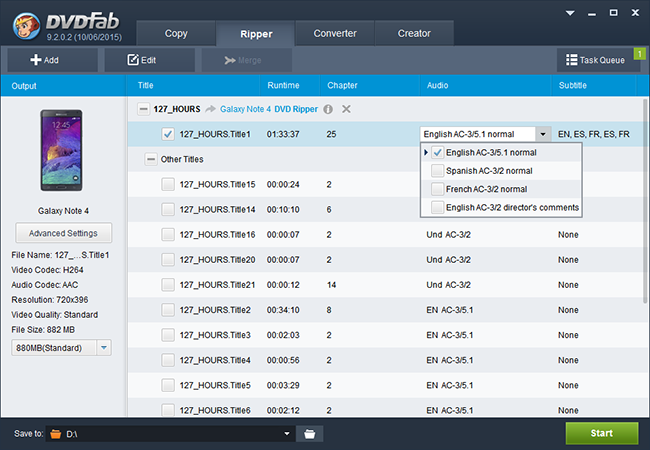The image size is (650, 450).
Task: Switch to the Copy tab
Action: [176, 34]
